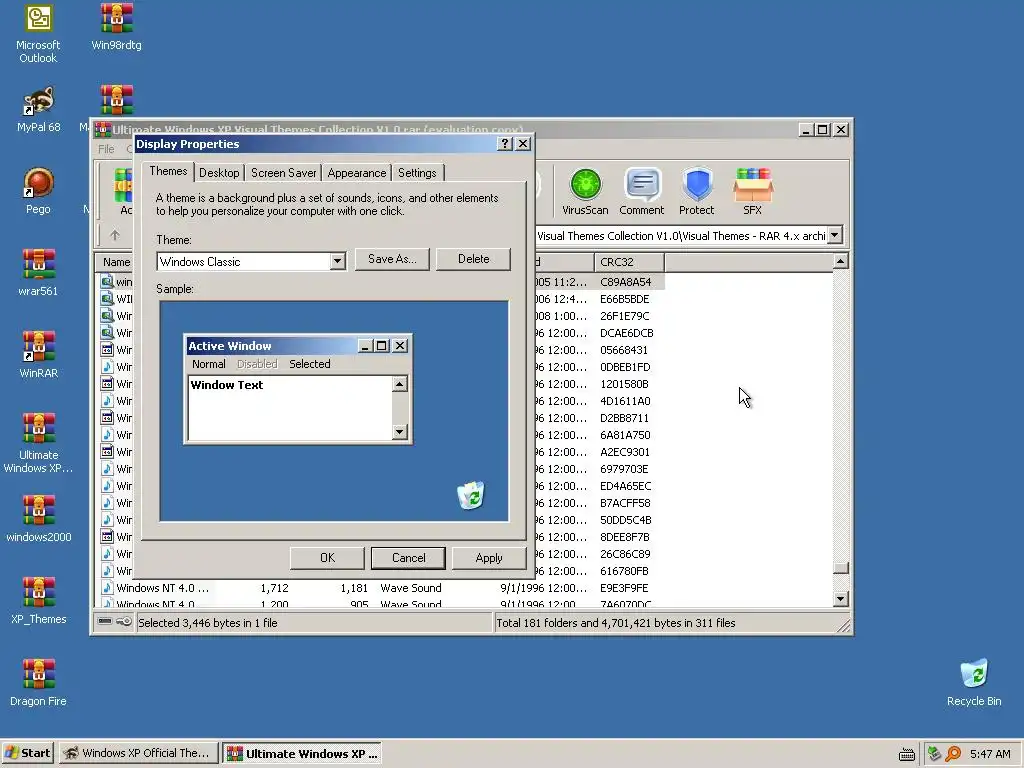1024x768 pixels.
Task: Open the MyPal 68 browser shortcut
Action: click(x=39, y=109)
